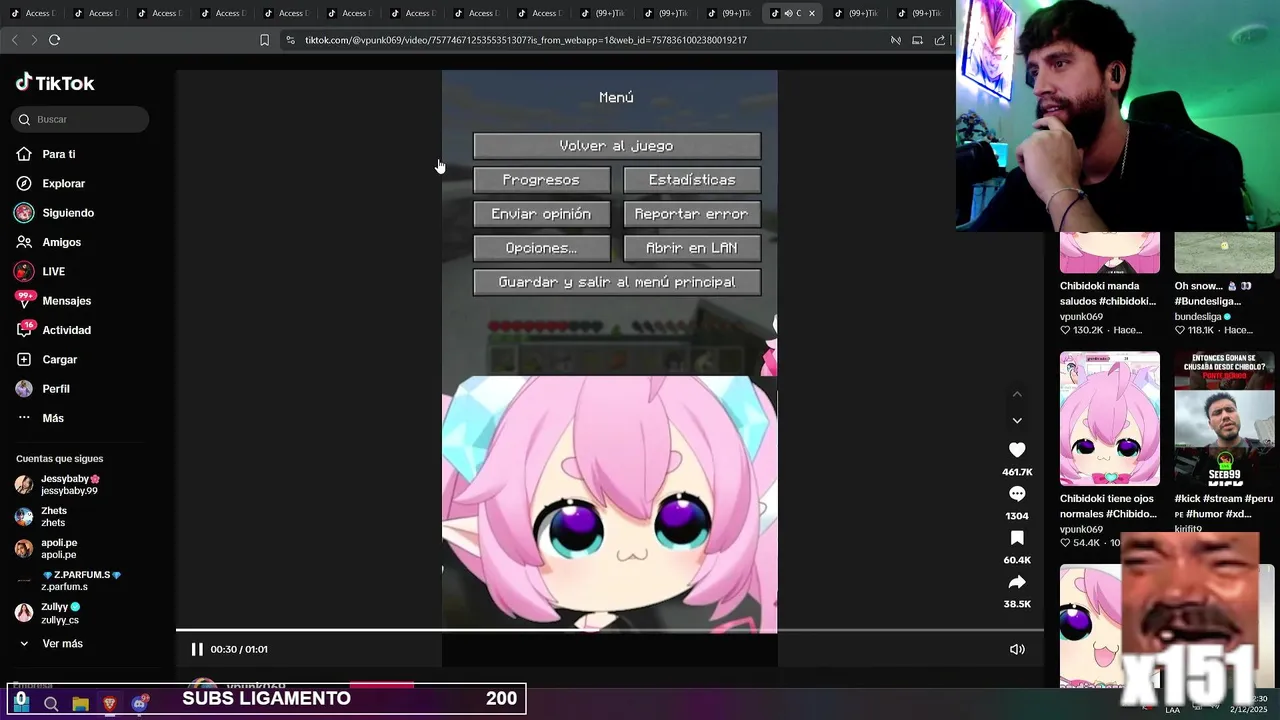This screenshot has height=720, width=1280.
Task: Save video with bookmark icon
Action: pos(1017,538)
